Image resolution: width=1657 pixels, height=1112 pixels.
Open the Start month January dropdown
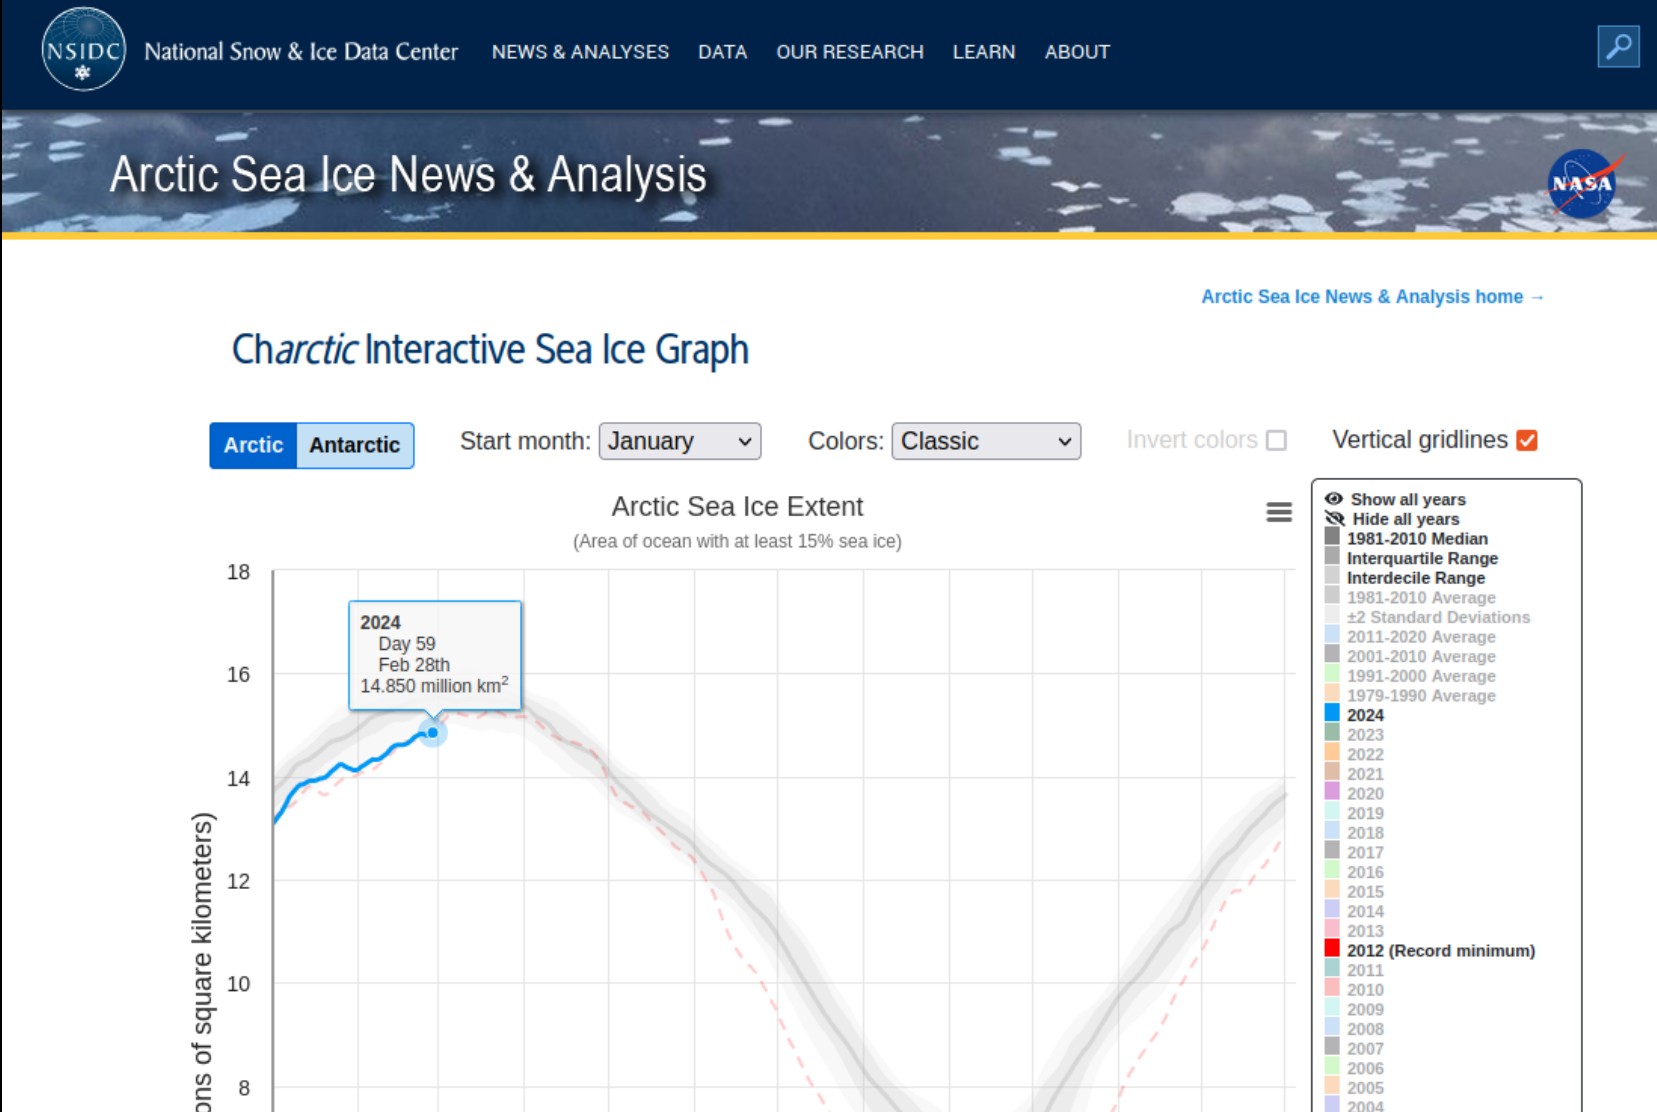[680, 441]
